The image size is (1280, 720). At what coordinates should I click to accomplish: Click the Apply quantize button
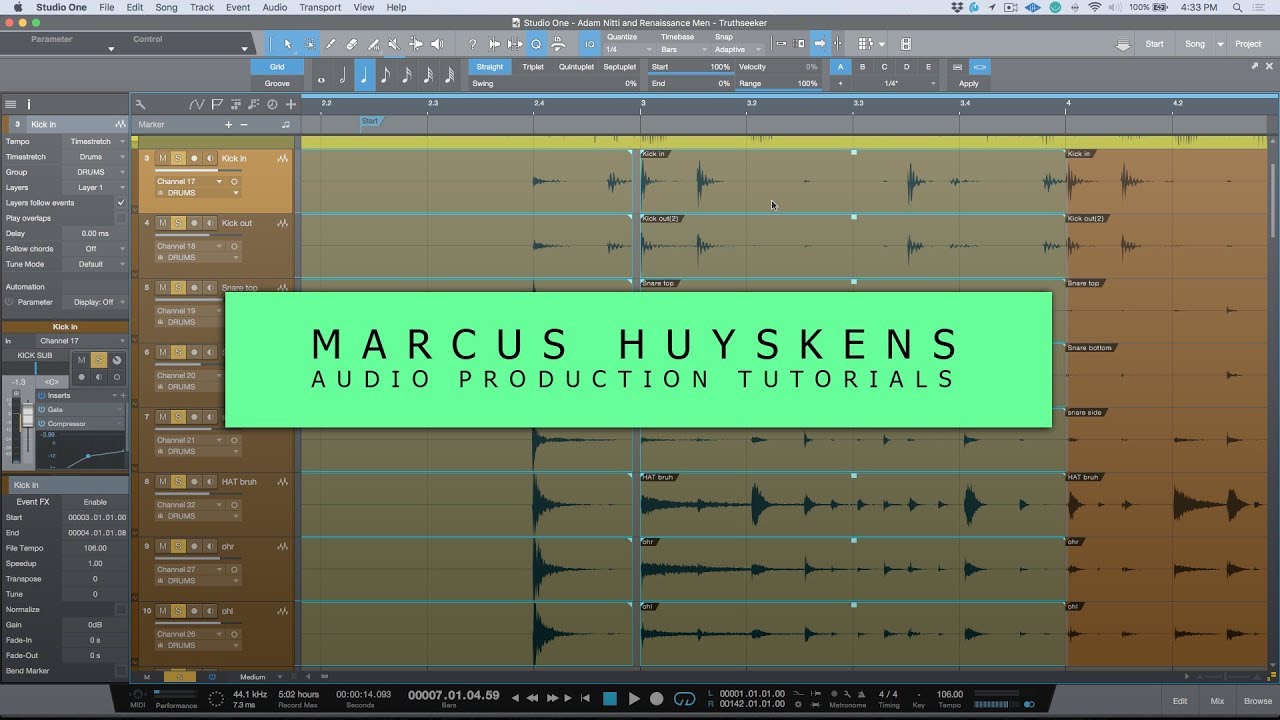pyautogui.click(x=969, y=83)
